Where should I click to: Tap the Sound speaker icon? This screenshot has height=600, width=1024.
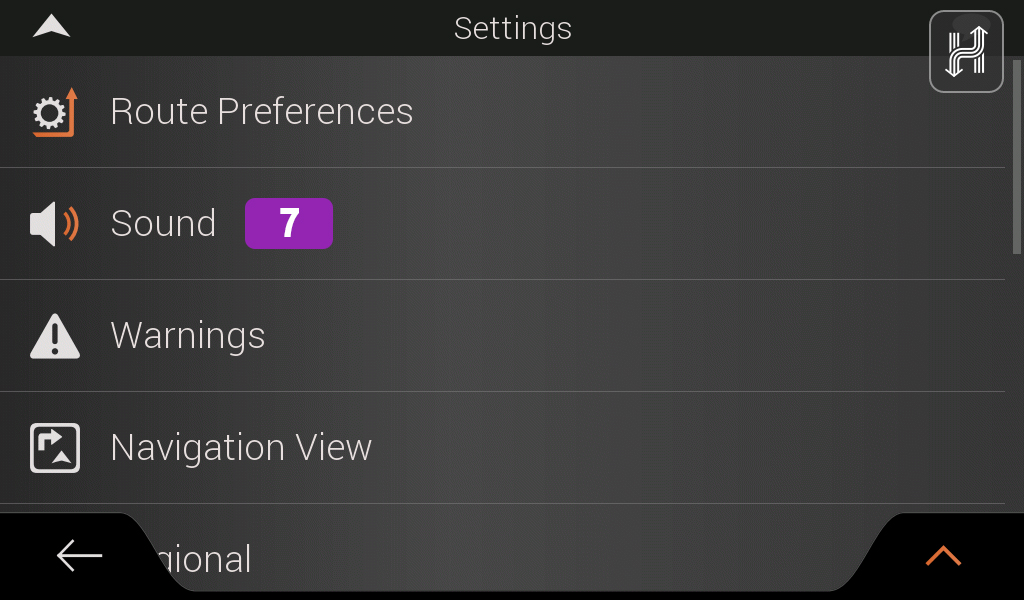[x=55, y=224]
